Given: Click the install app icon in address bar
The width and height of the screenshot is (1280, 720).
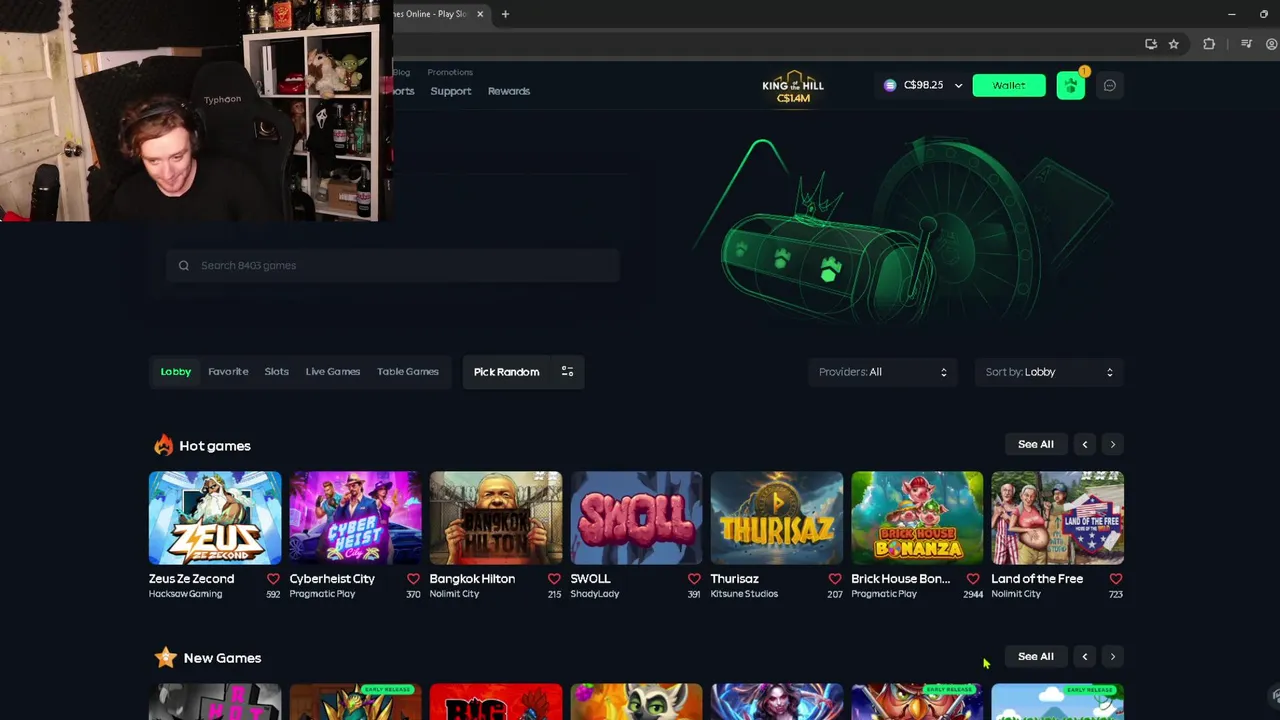Looking at the screenshot, I should click(x=1151, y=44).
